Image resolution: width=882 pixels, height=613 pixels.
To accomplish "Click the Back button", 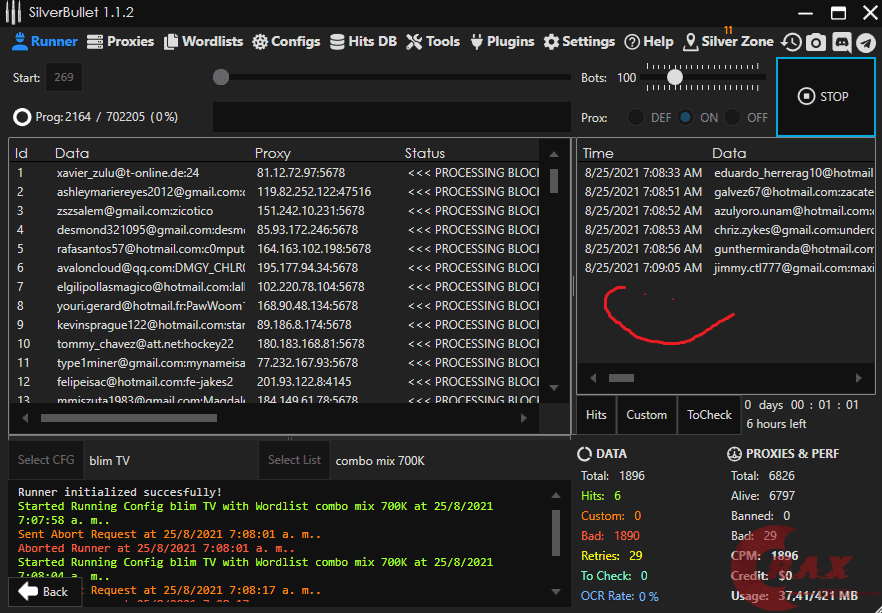I will 45,591.
